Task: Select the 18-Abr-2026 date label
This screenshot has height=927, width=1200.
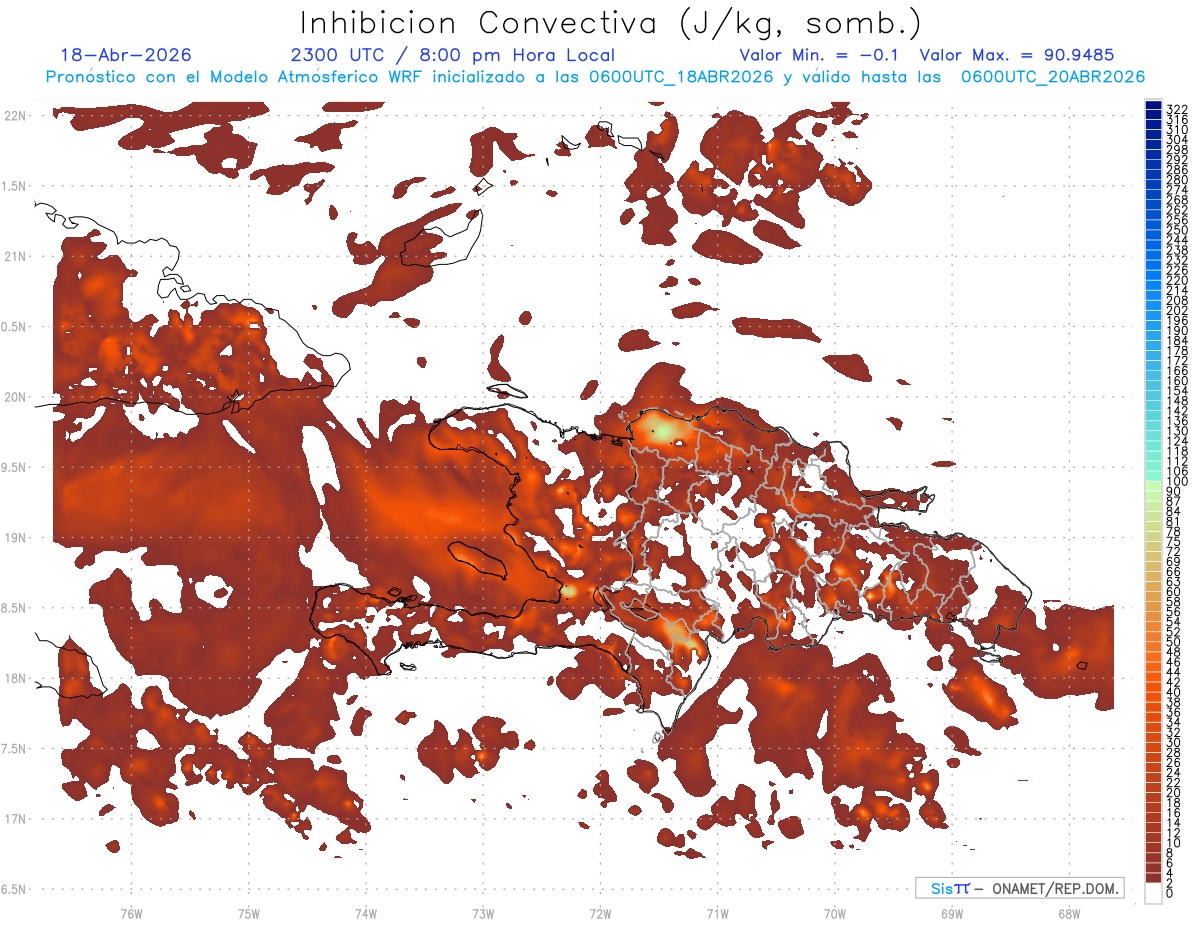Action: (x=126, y=55)
